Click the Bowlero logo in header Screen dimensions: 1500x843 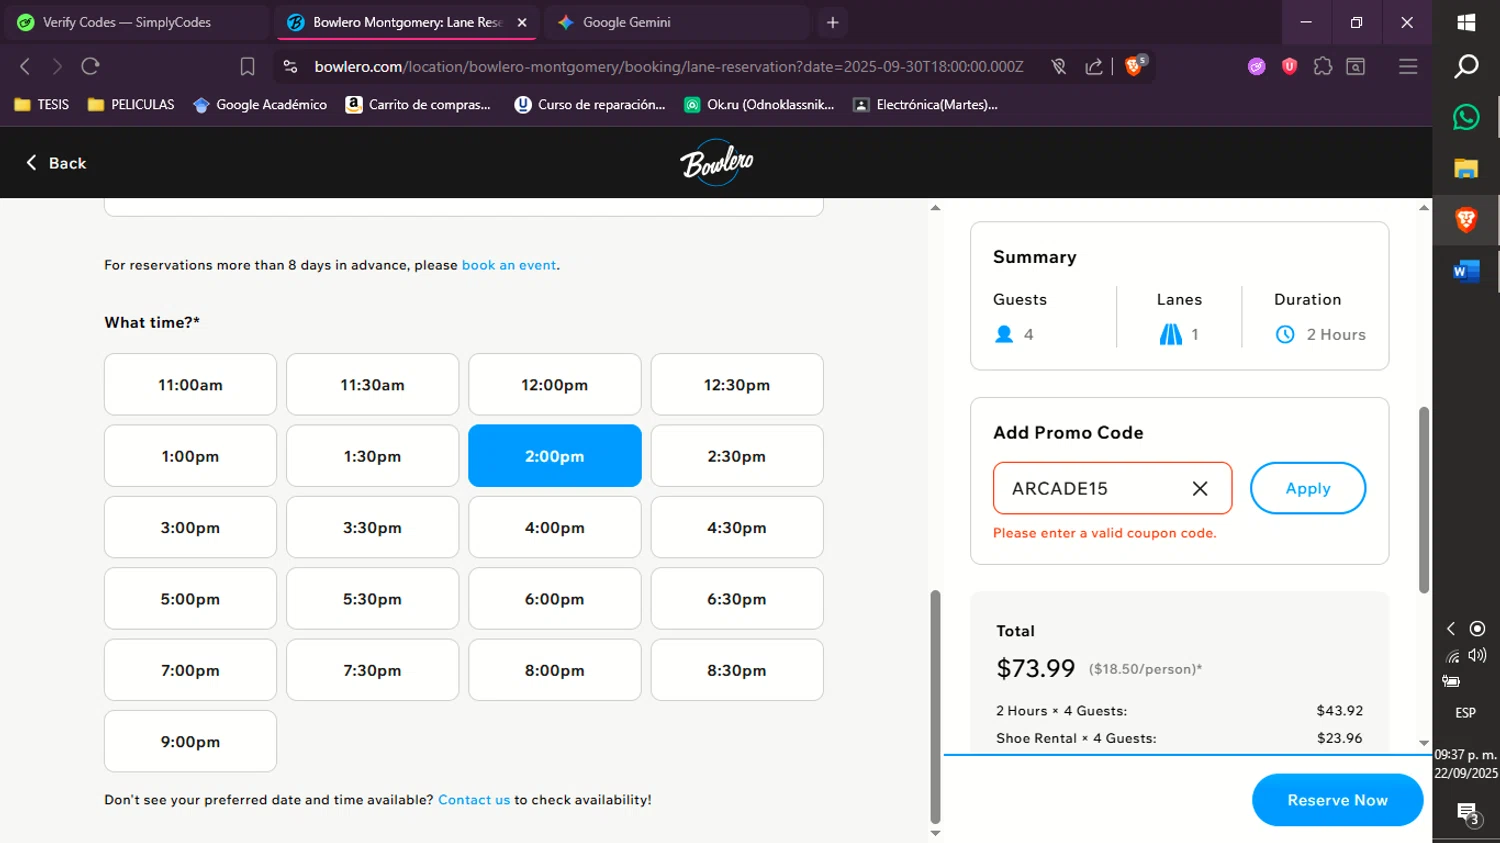[x=716, y=162]
